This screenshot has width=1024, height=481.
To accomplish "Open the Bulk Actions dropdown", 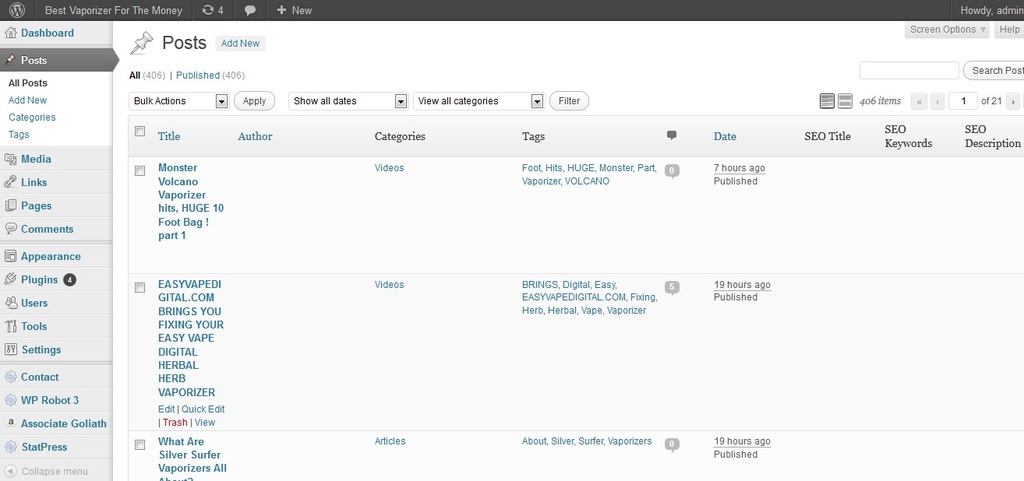I will point(179,101).
